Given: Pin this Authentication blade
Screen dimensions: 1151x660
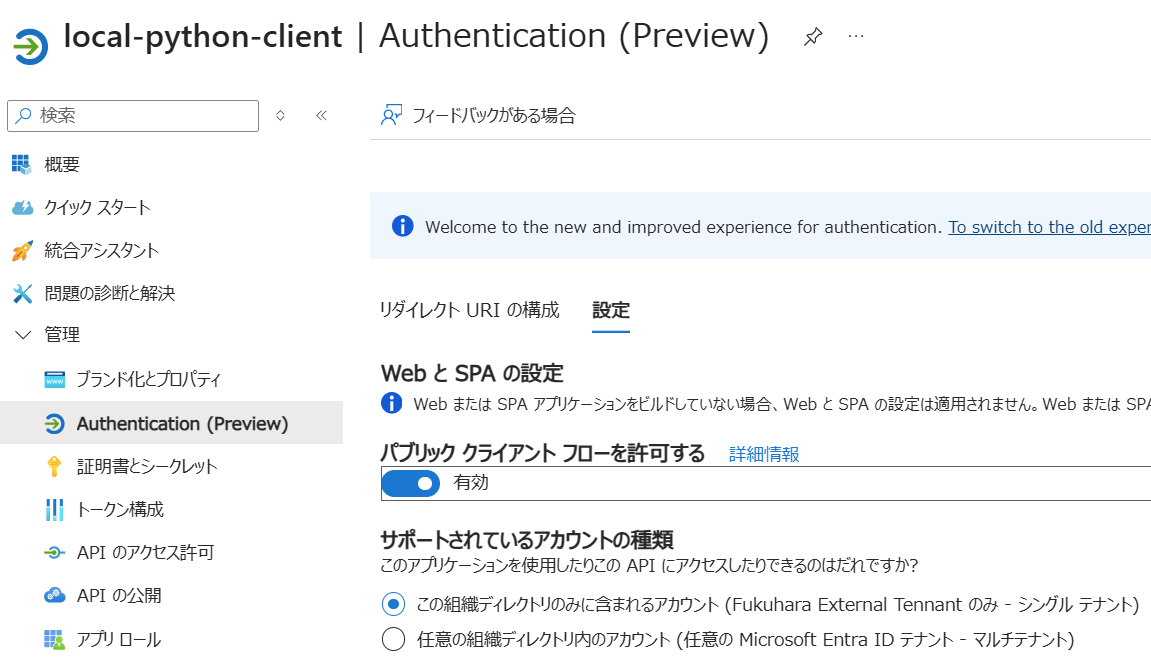Looking at the screenshot, I should pos(813,37).
